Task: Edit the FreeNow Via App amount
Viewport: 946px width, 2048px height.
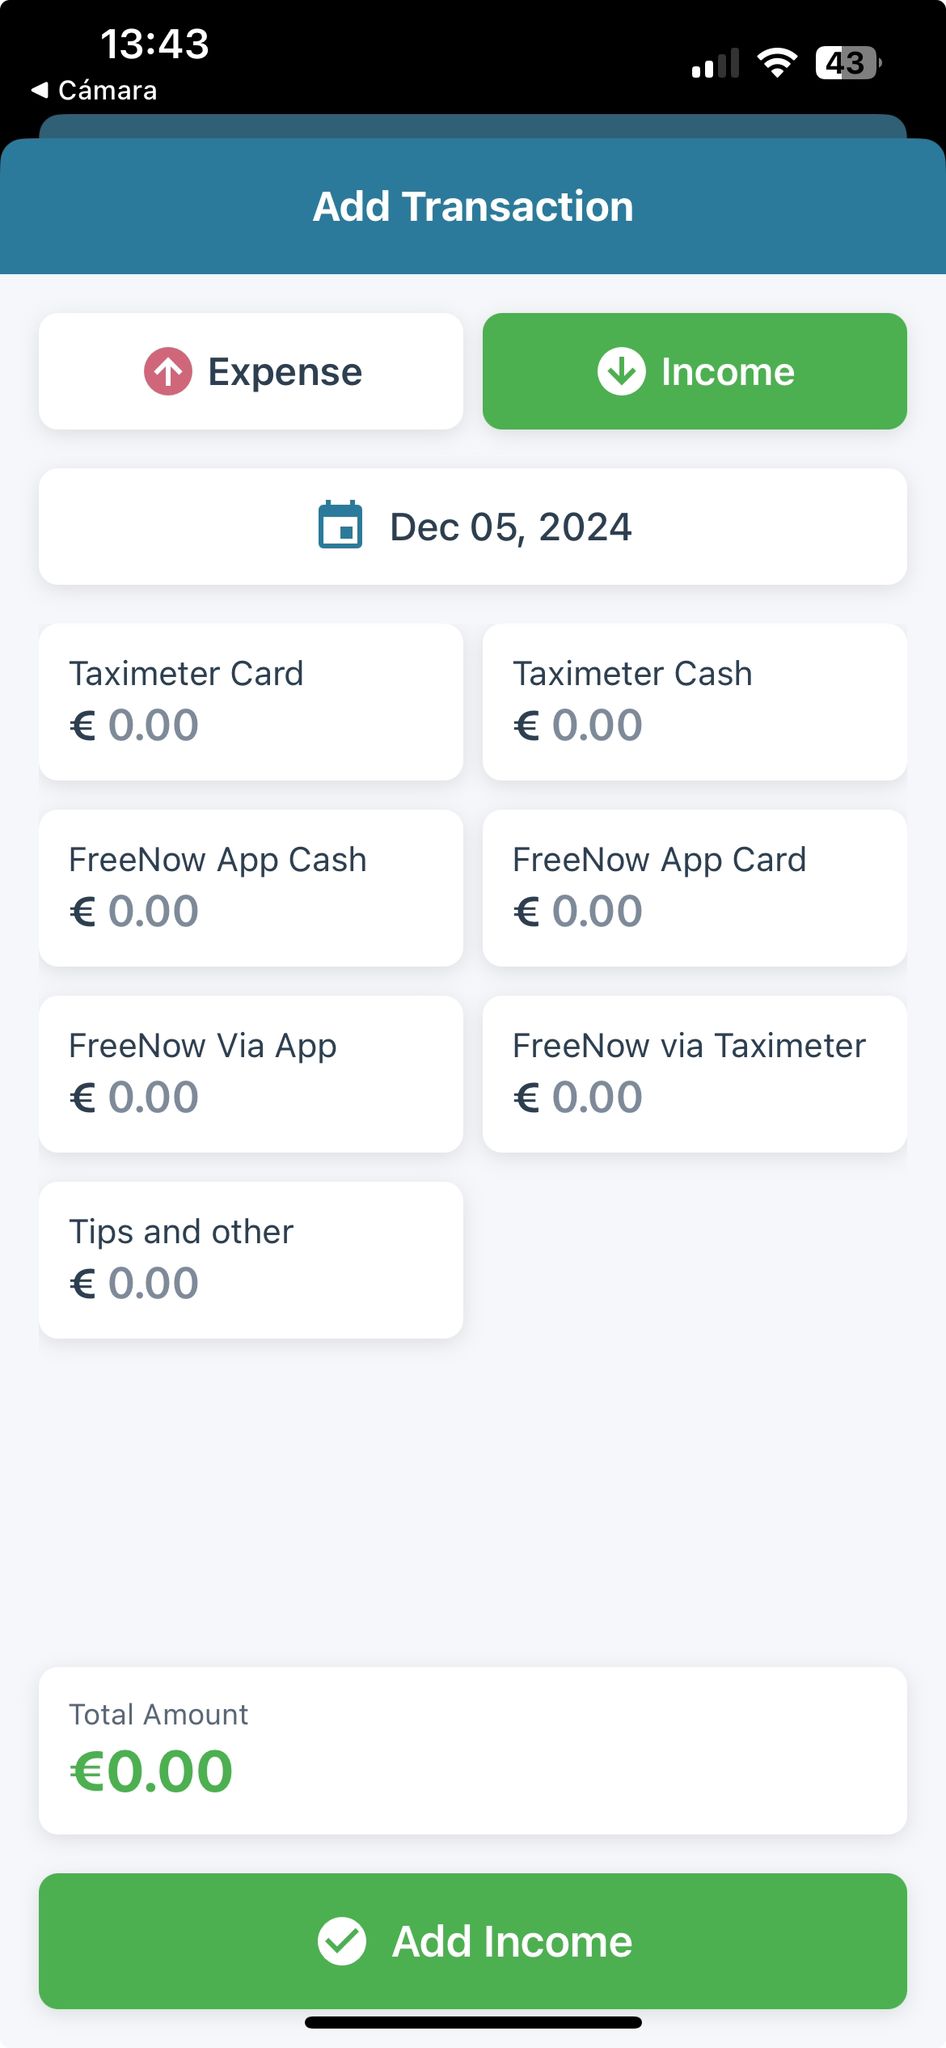Action: coord(251,1074)
